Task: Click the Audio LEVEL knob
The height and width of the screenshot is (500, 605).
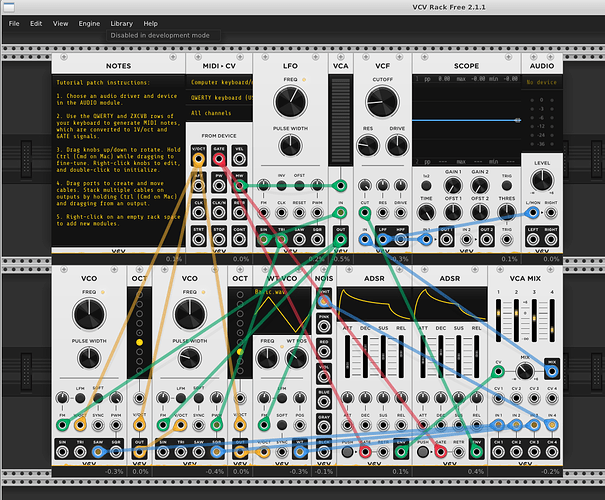Action: (x=542, y=181)
